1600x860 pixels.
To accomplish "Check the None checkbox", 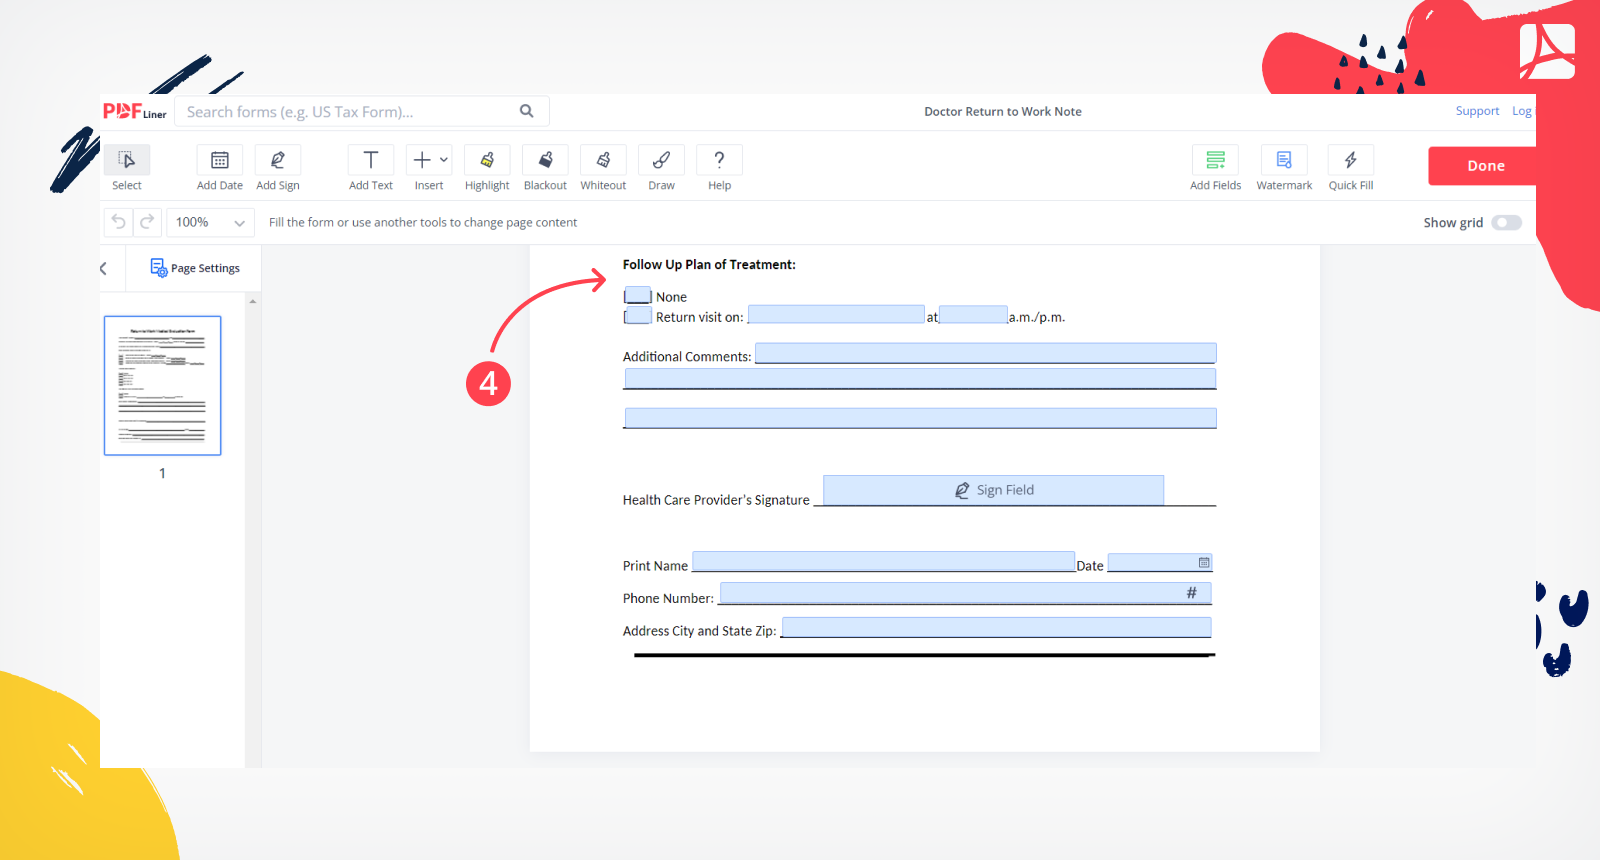I will [x=638, y=296].
